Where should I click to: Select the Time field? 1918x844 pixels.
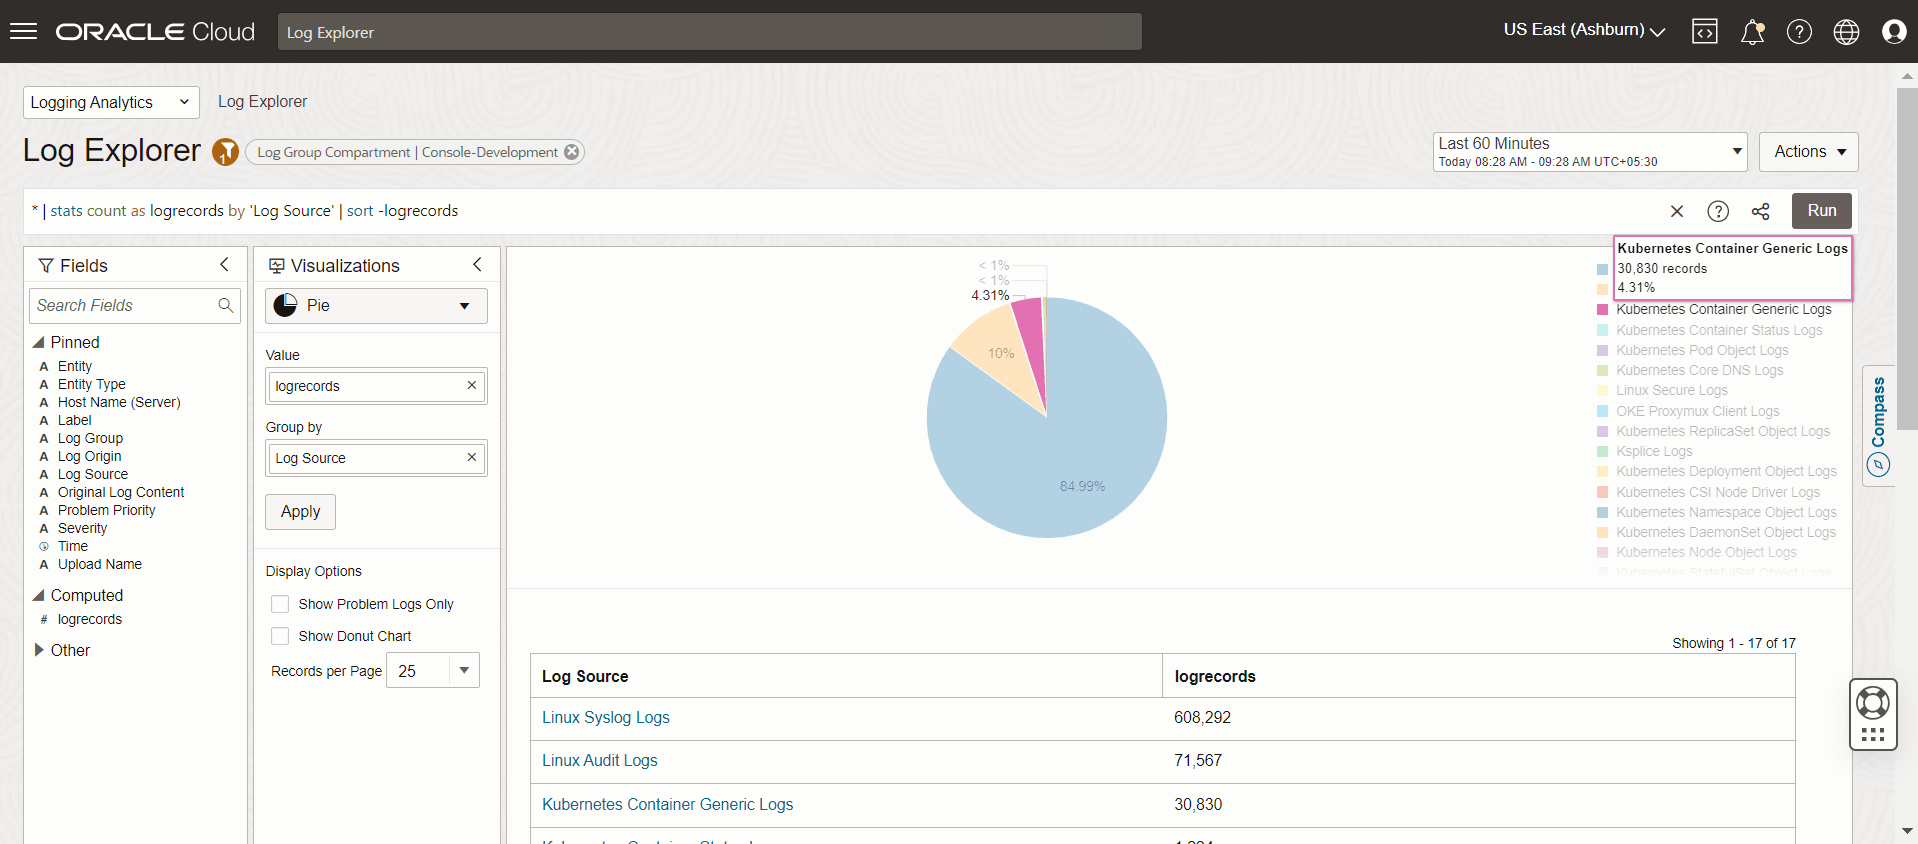coord(73,546)
